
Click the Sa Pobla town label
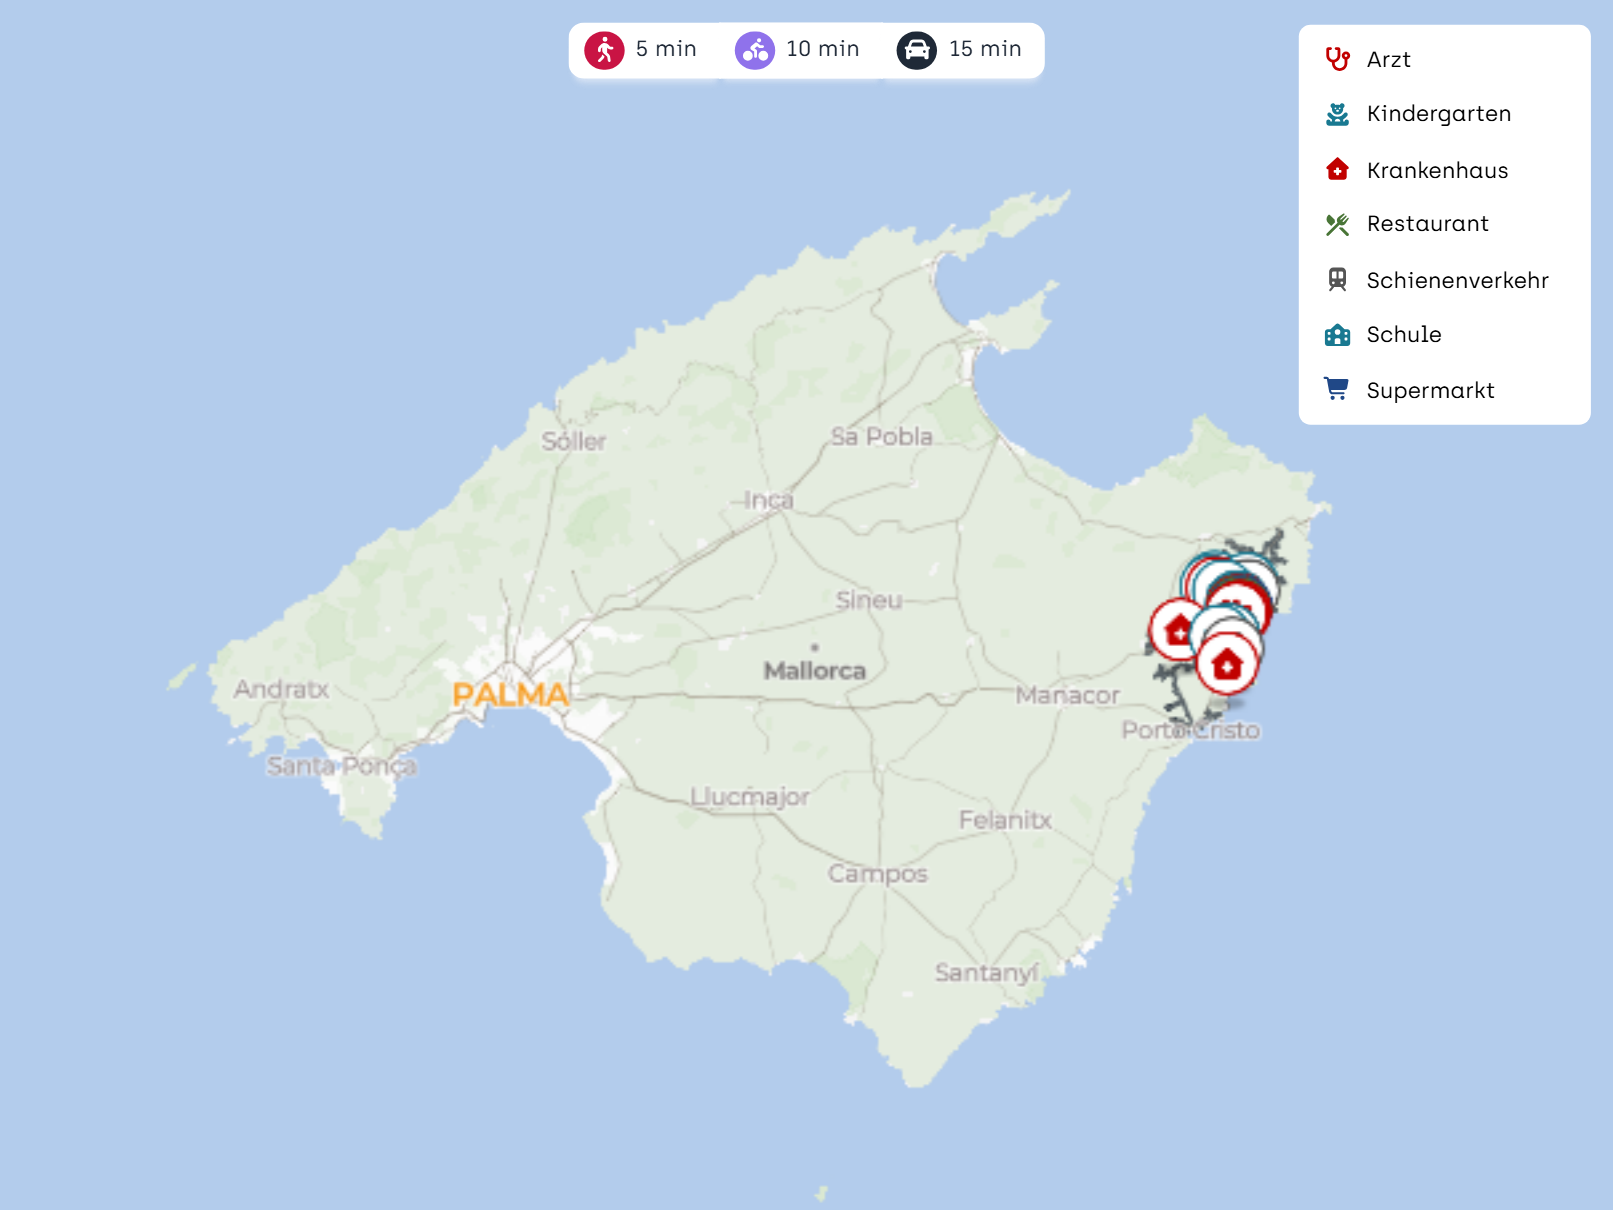[881, 437]
